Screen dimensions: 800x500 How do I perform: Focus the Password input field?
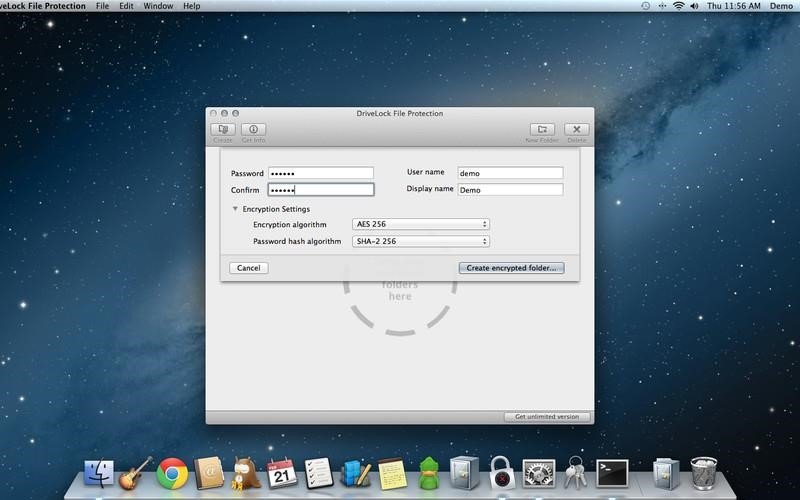click(x=321, y=173)
